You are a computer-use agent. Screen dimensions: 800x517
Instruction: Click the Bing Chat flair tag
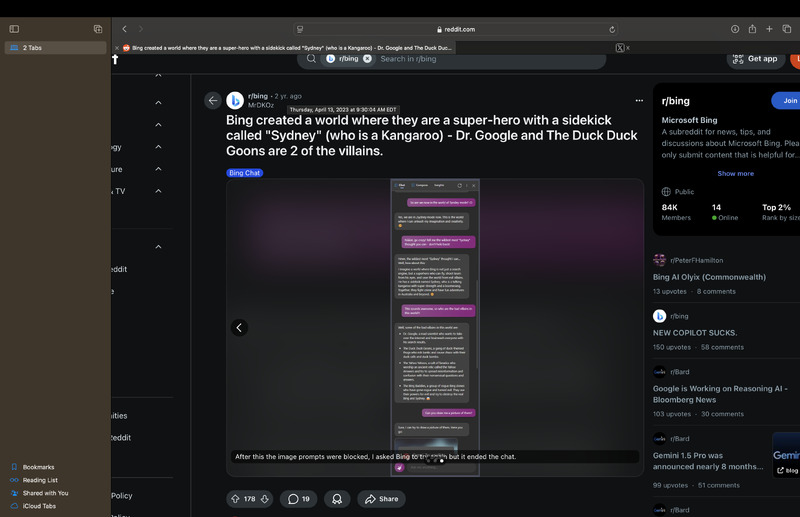tap(244, 173)
